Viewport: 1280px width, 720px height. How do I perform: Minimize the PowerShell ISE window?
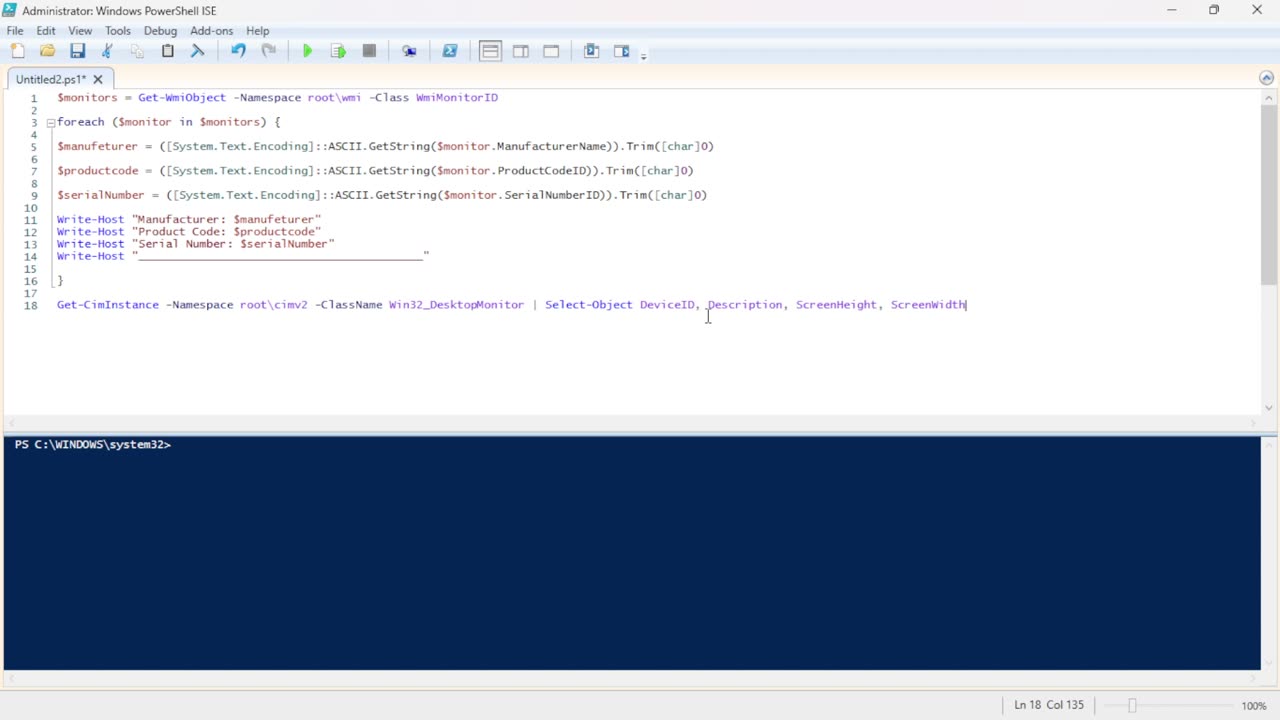coord(1171,10)
